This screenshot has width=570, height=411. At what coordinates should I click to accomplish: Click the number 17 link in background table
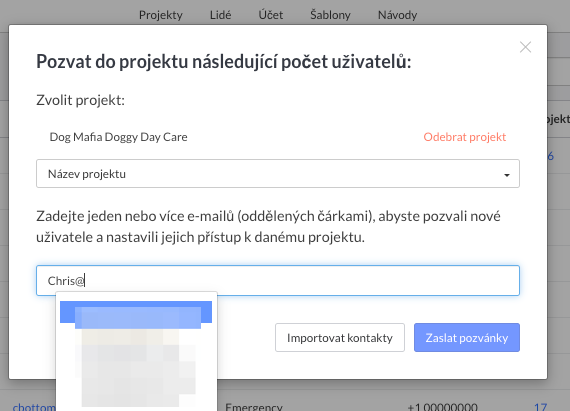click(x=541, y=407)
